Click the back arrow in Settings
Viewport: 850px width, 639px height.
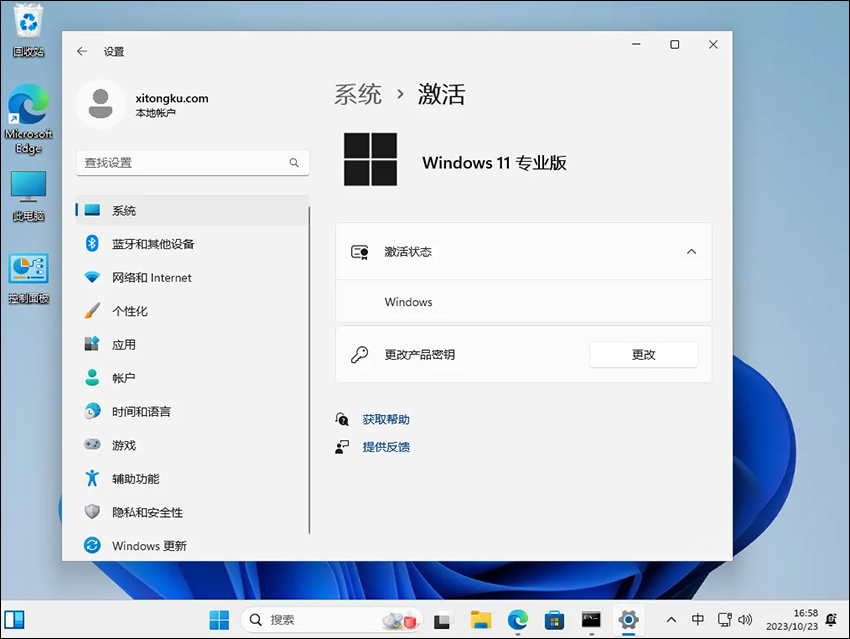coord(82,51)
